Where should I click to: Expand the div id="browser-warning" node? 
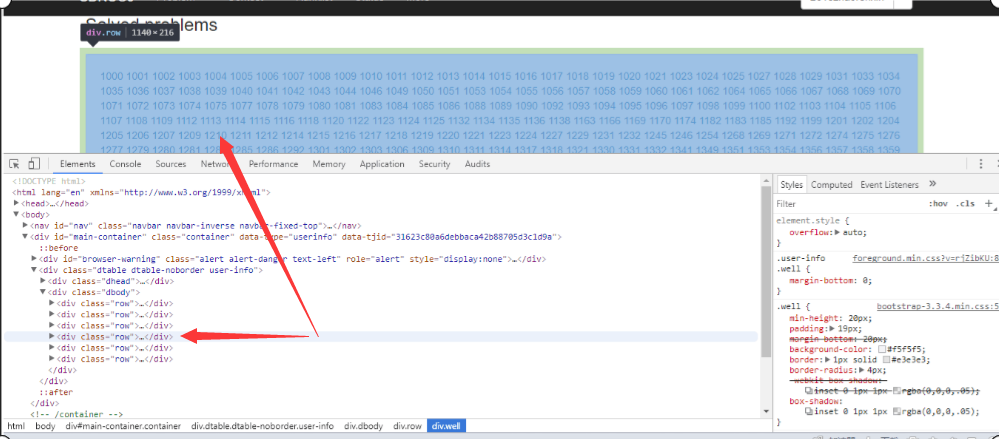[x=34, y=259]
